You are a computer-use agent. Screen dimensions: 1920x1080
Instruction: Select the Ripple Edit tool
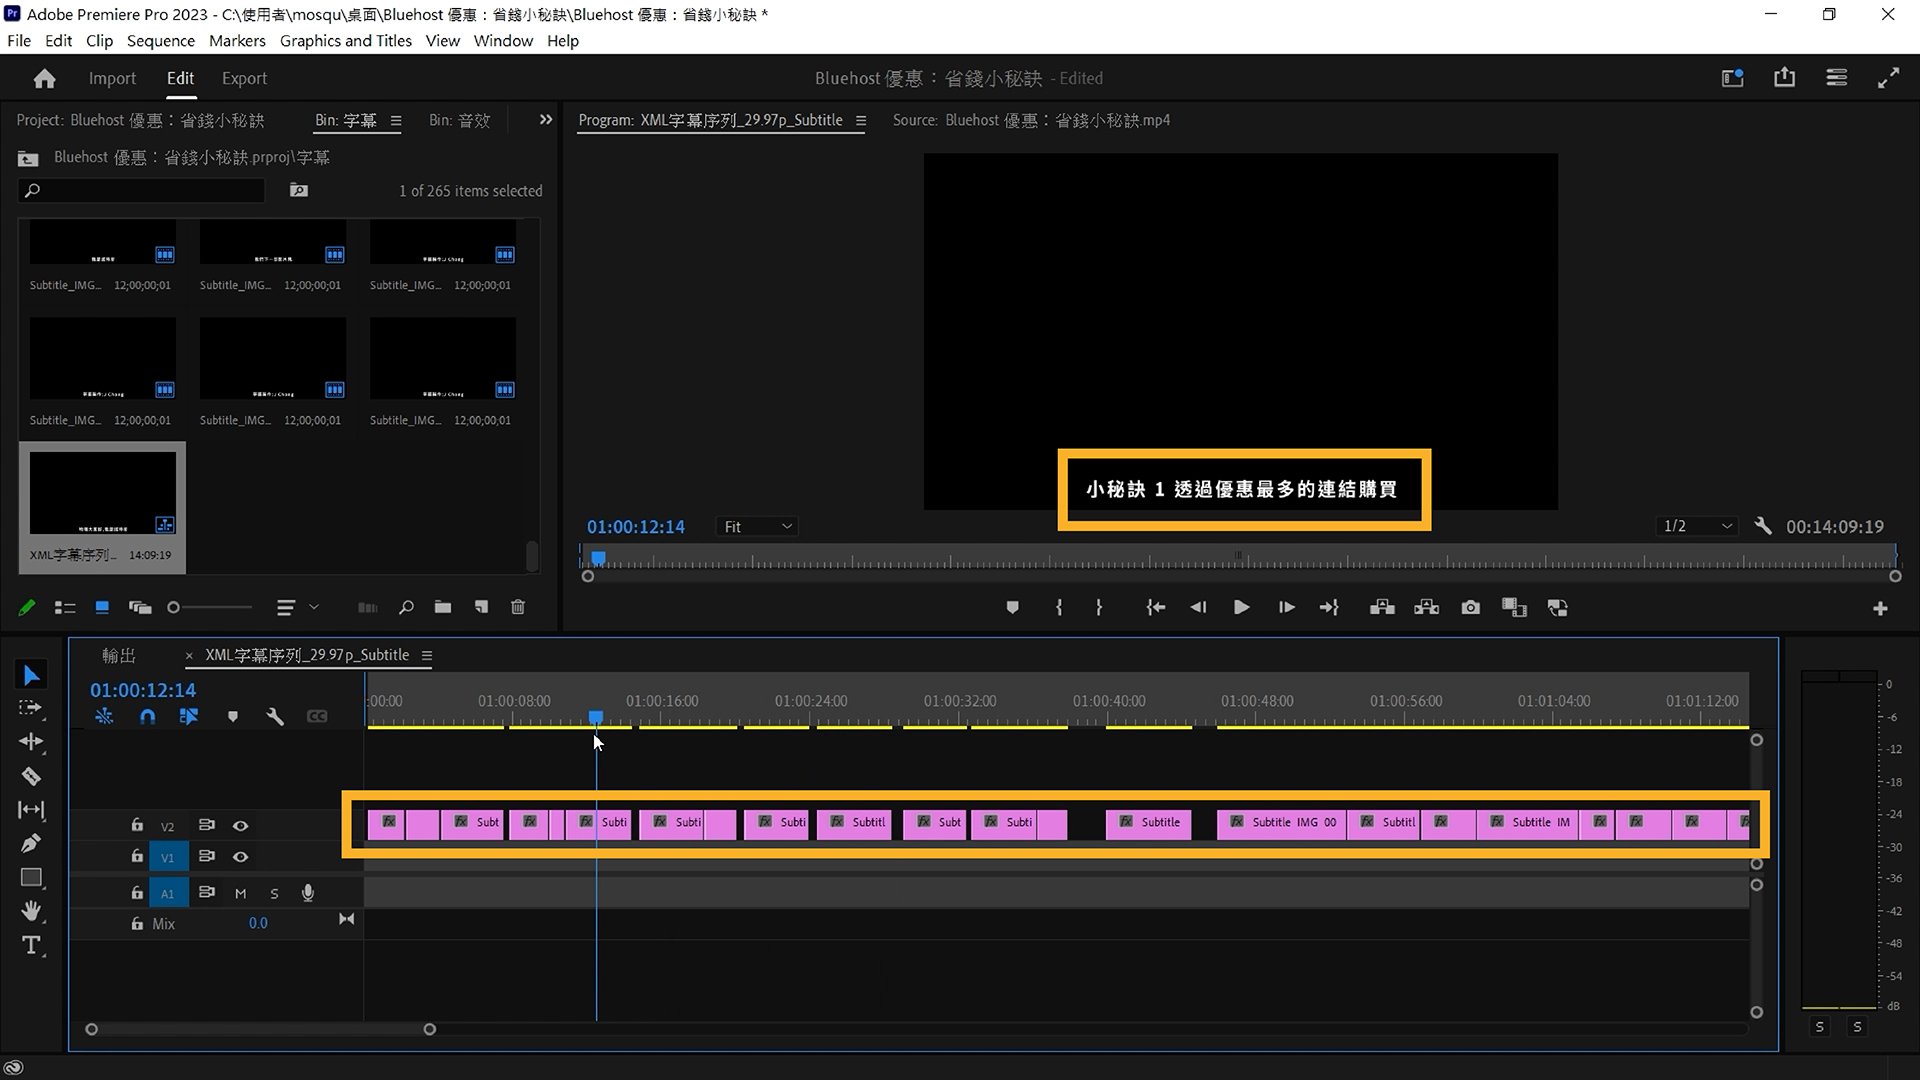click(31, 741)
